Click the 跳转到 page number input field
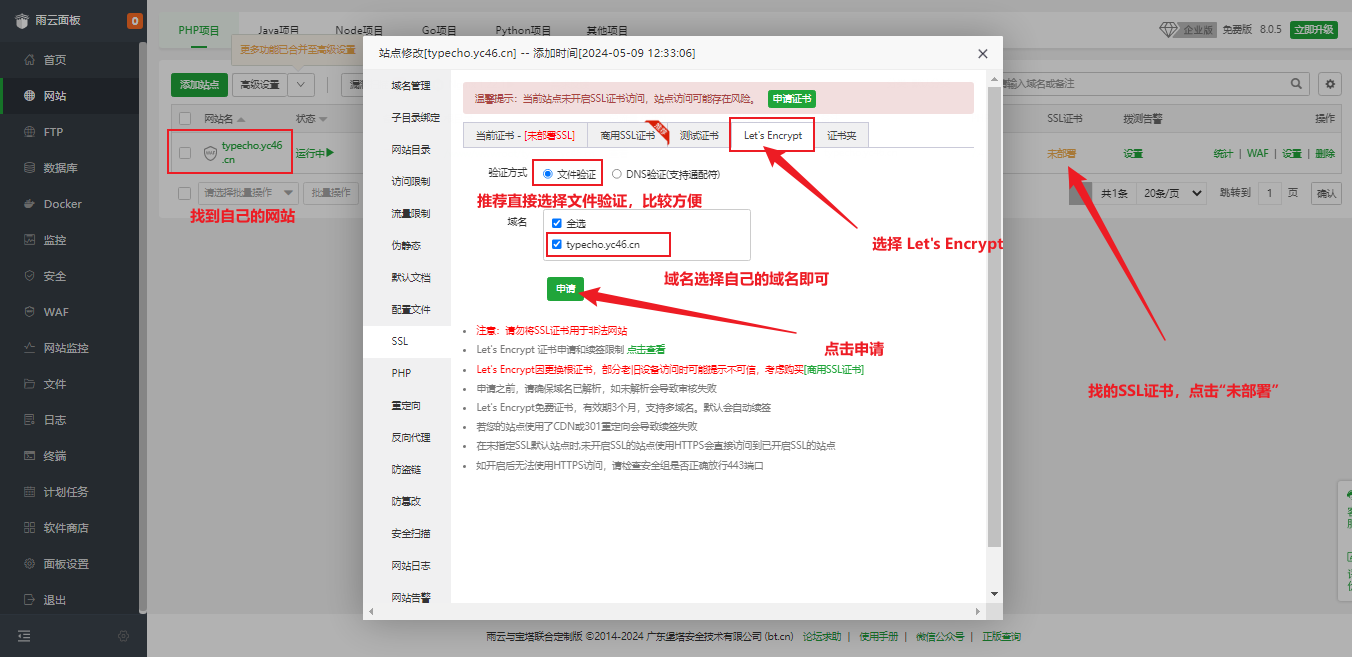The width and height of the screenshot is (1352, 657). [x=1271, y=193]
